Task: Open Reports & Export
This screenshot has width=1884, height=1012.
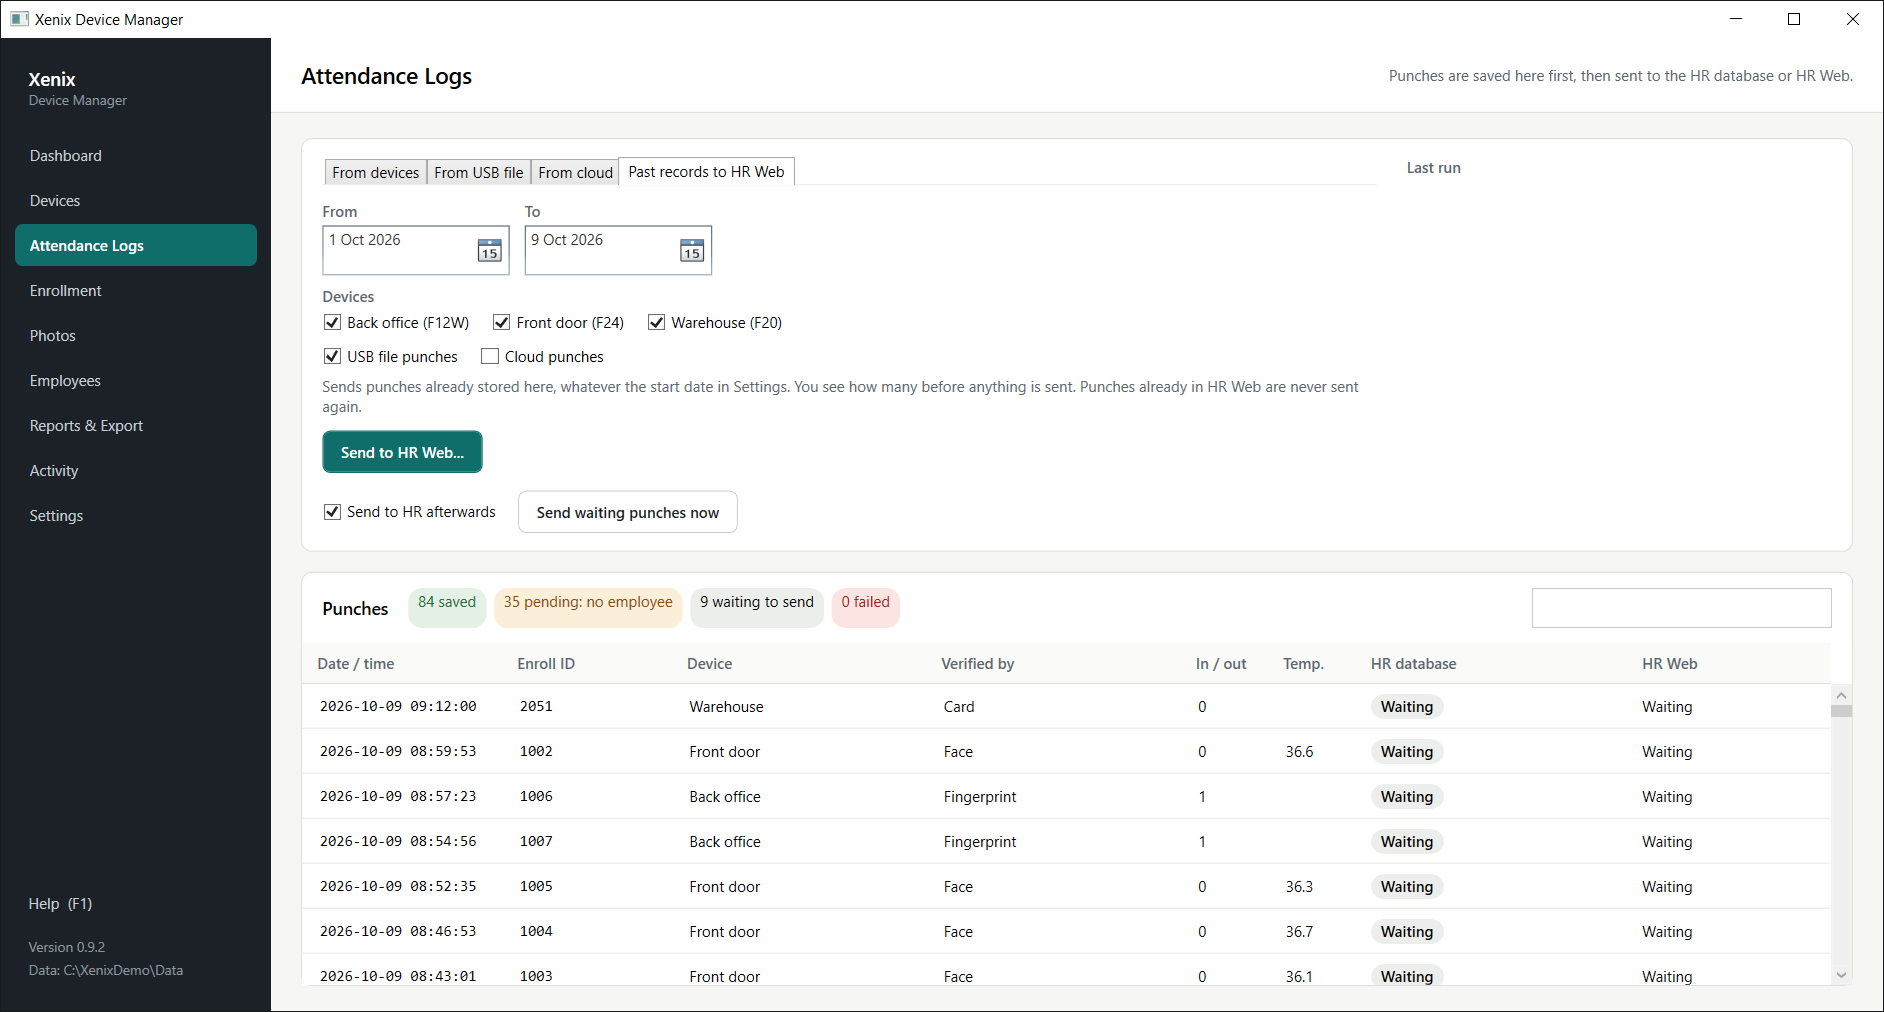Action: [x=136, y=426]
